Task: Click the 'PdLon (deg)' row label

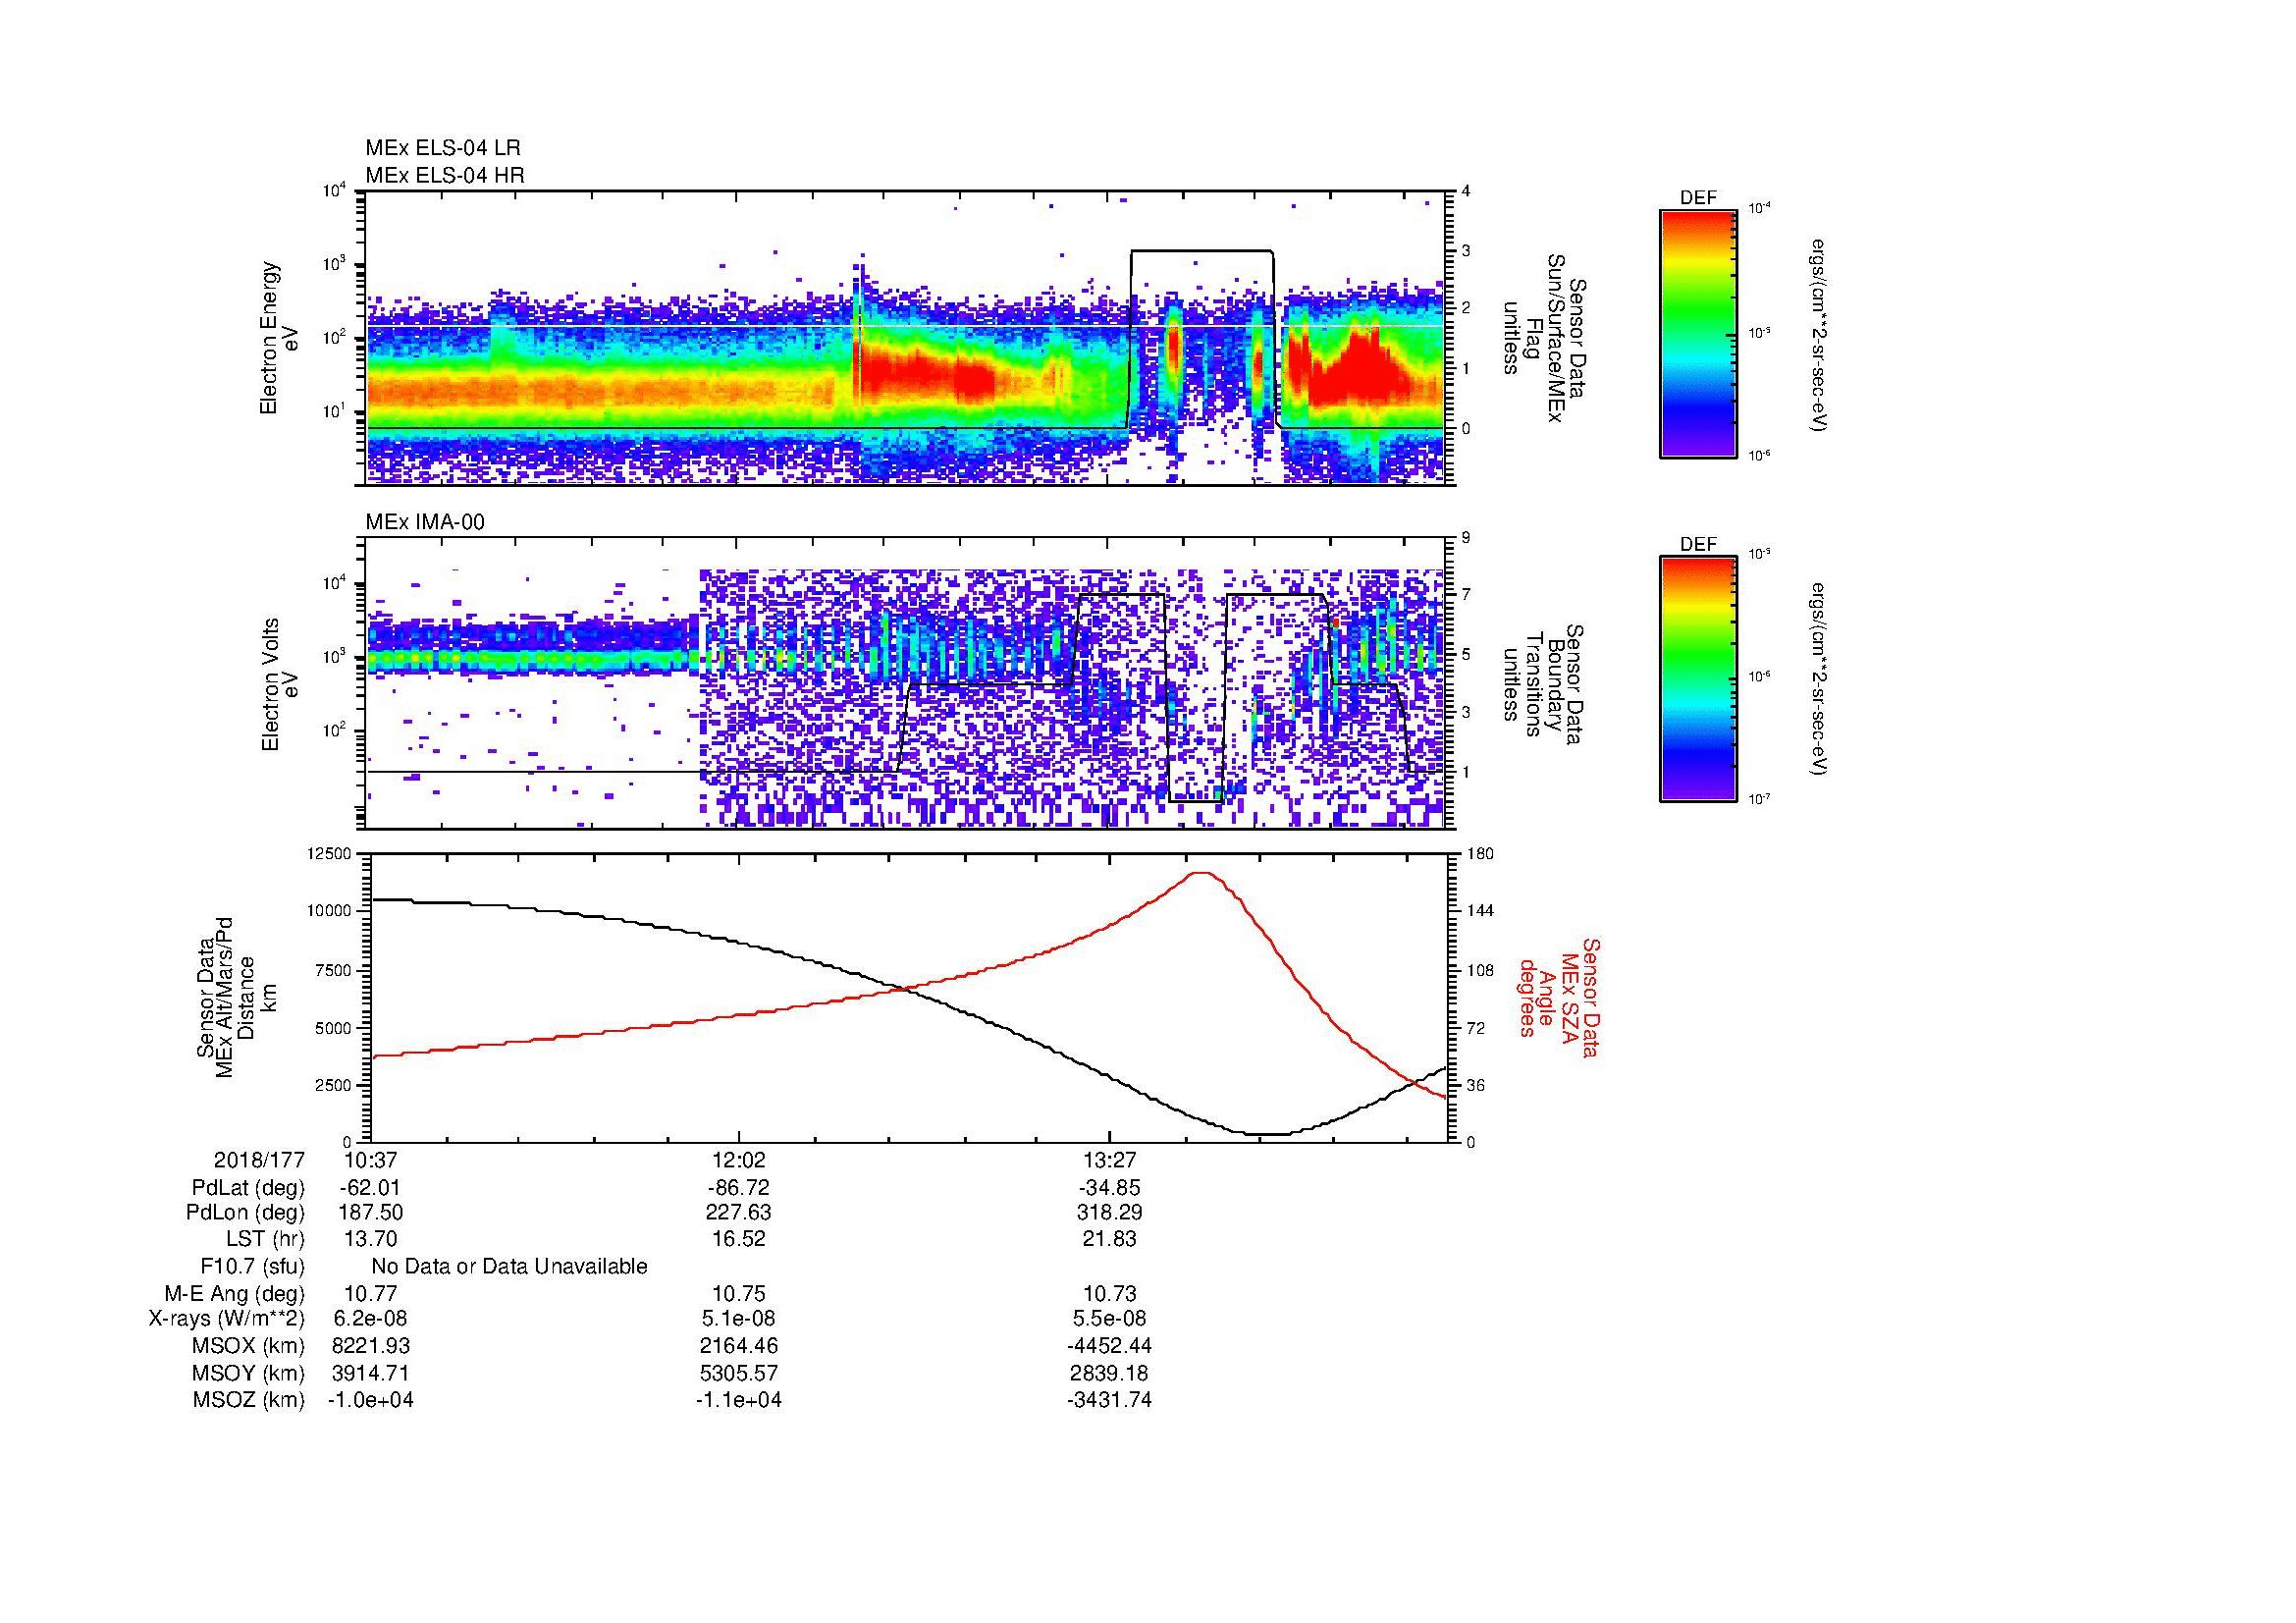Action: pyautogui.click(x=246, y=1212)
